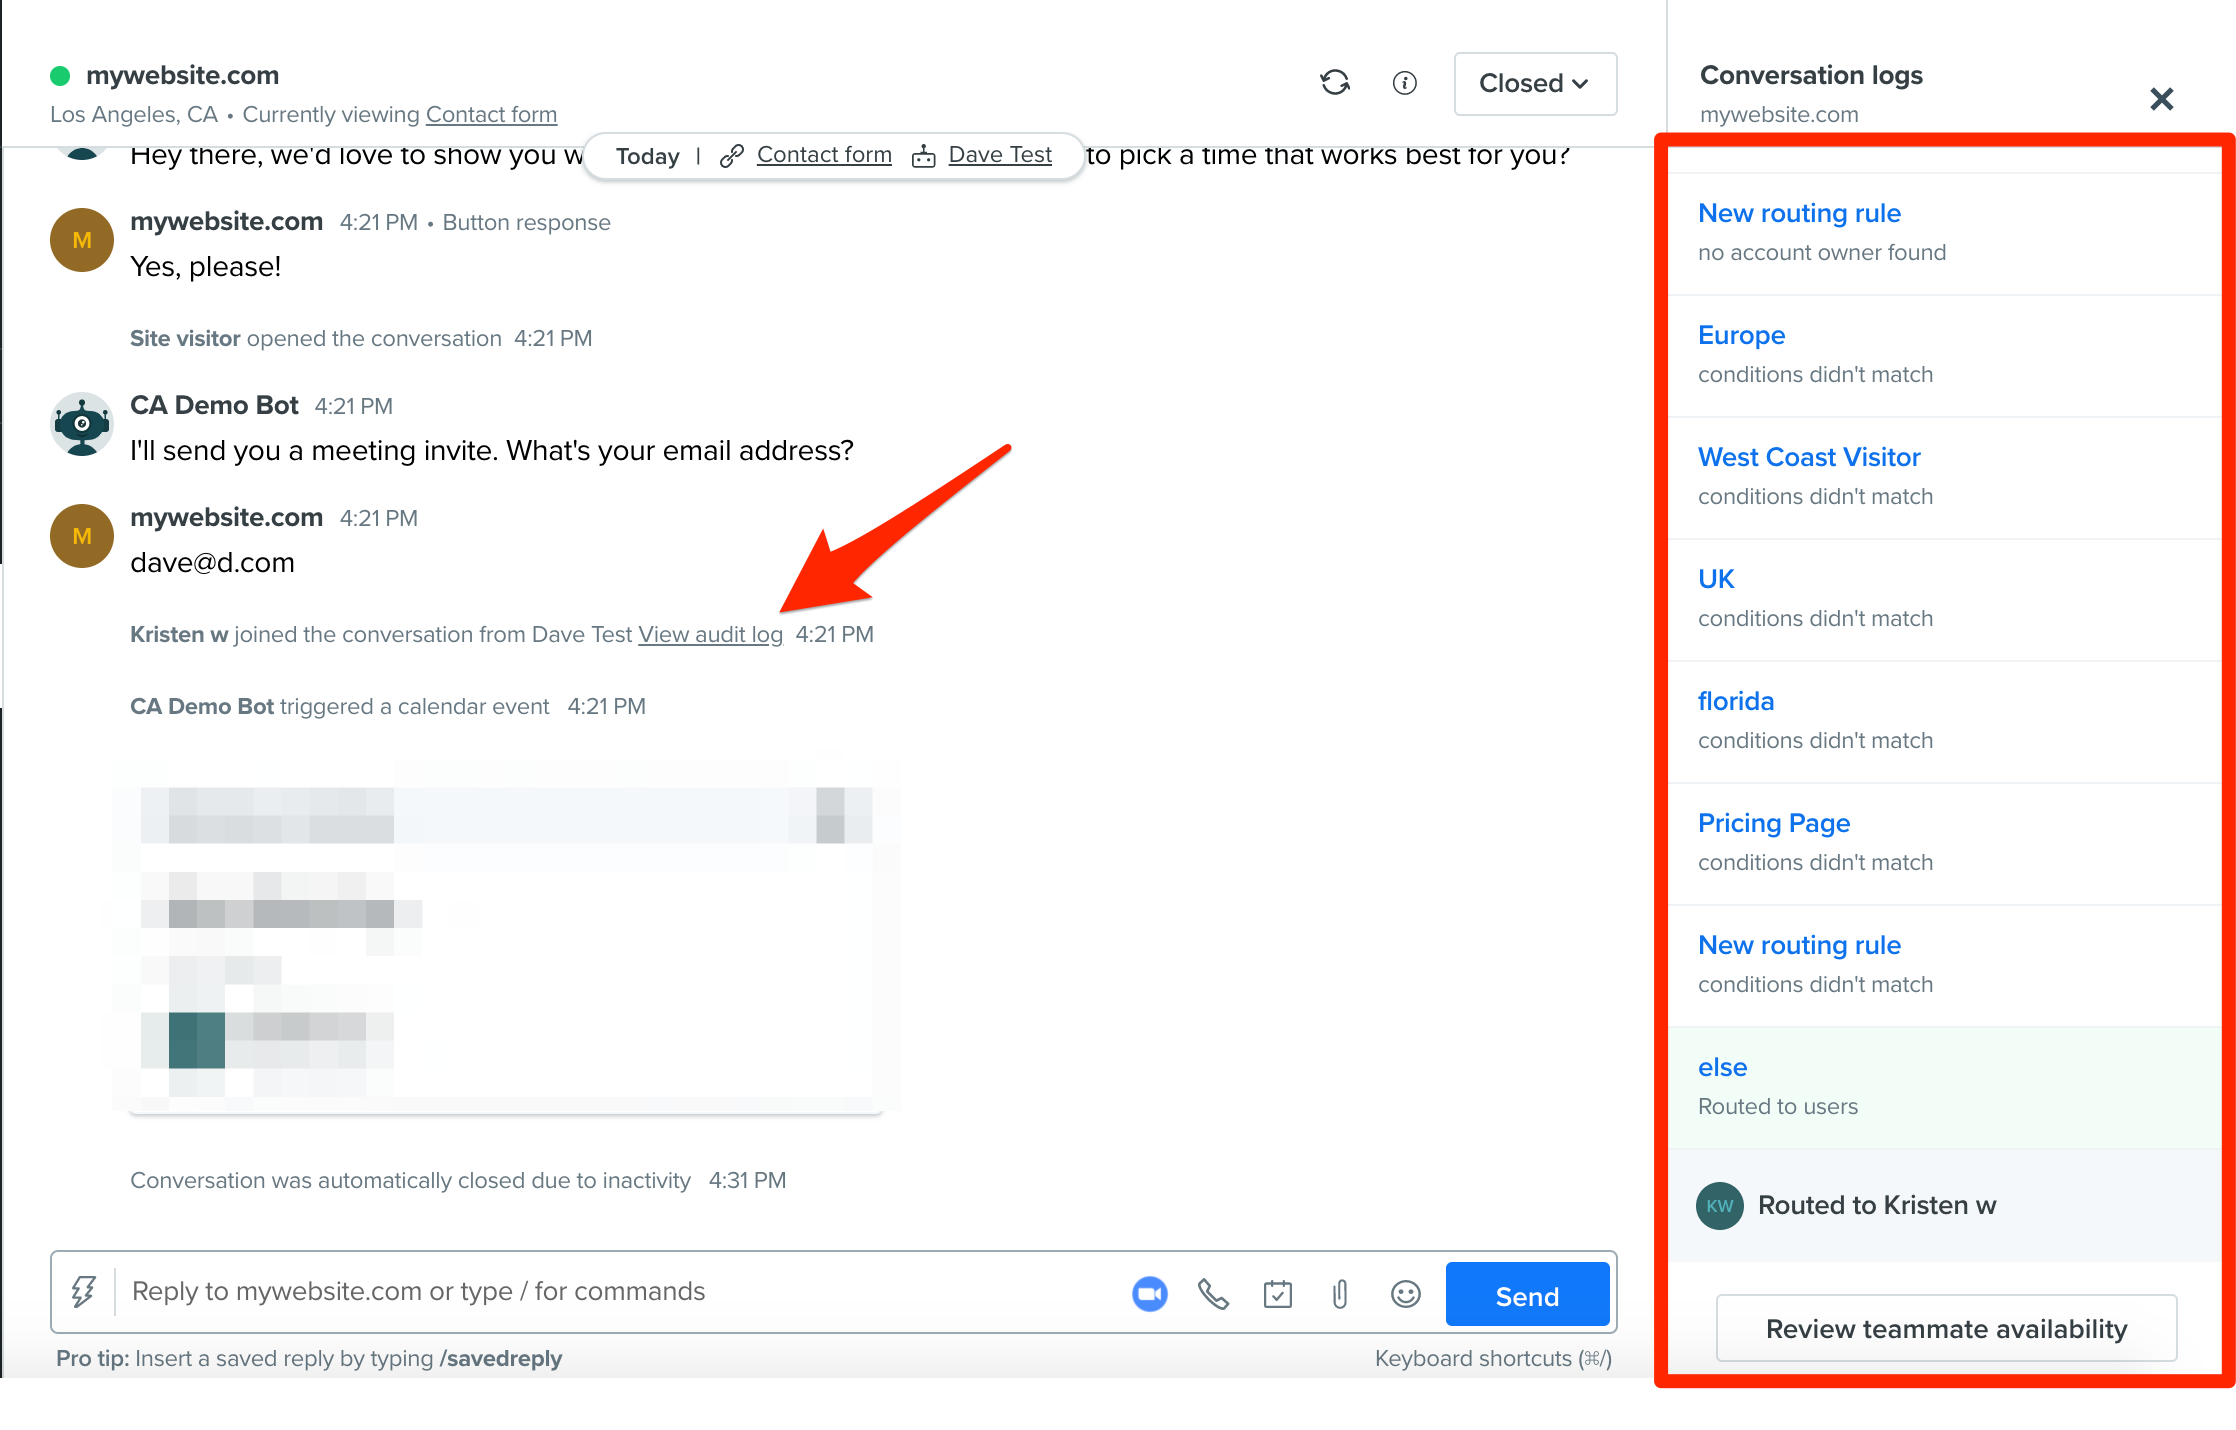The height and width of the screenshot is (1430, 2236).
Task: Click the phone call icon
Action: click(1213, 1294)
